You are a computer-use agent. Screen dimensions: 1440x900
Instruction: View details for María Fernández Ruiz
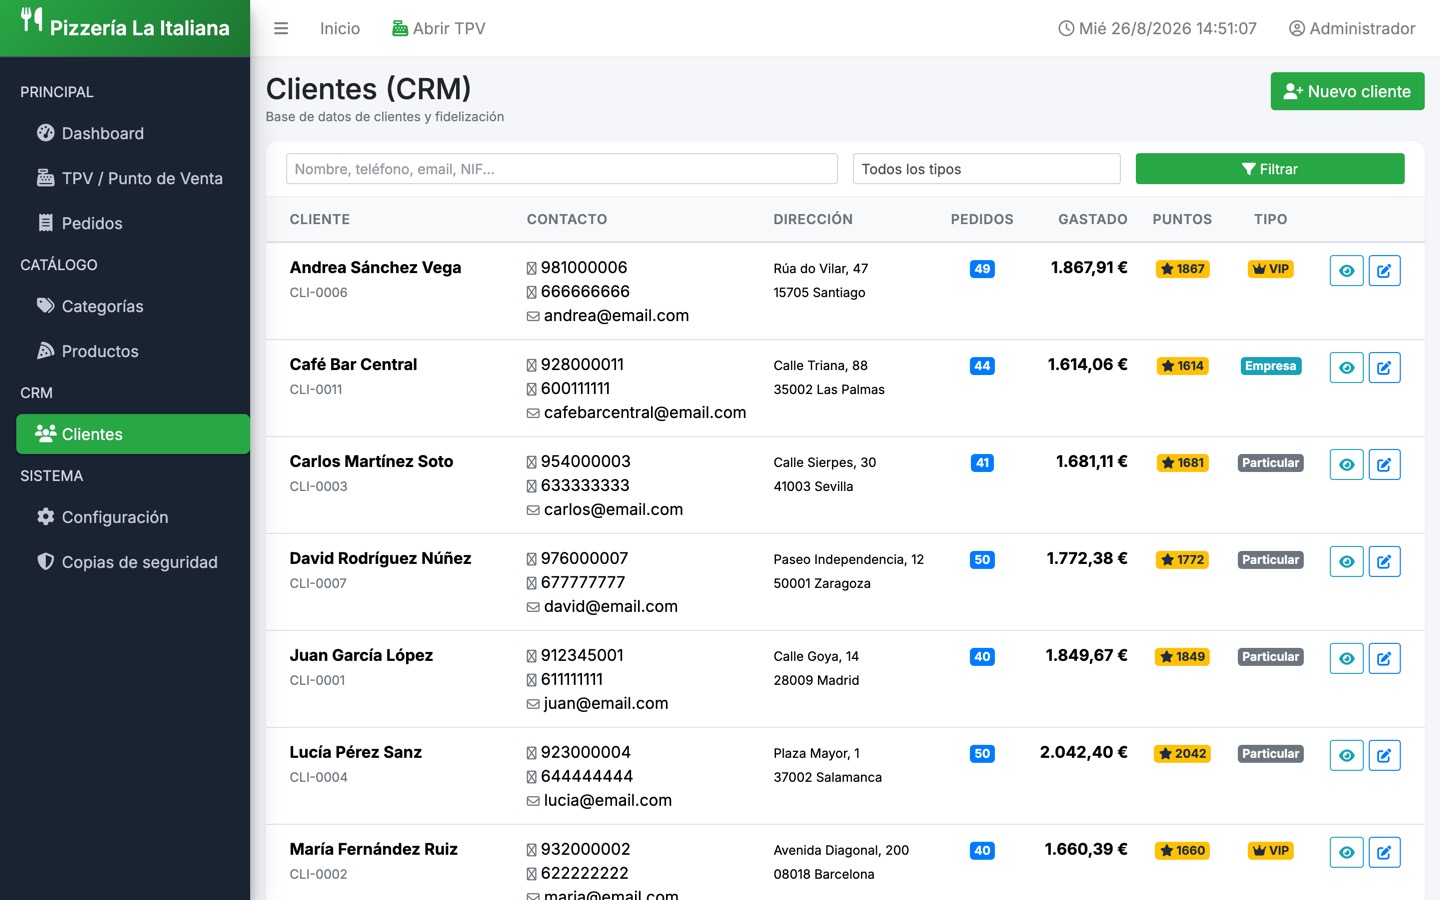1347,852
